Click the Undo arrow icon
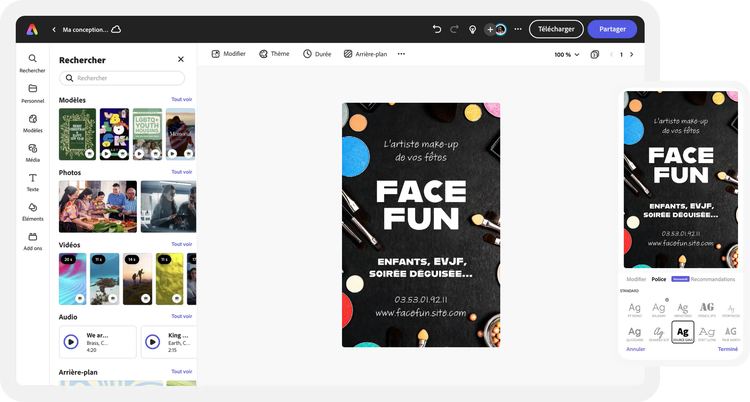 coord(437,29)
